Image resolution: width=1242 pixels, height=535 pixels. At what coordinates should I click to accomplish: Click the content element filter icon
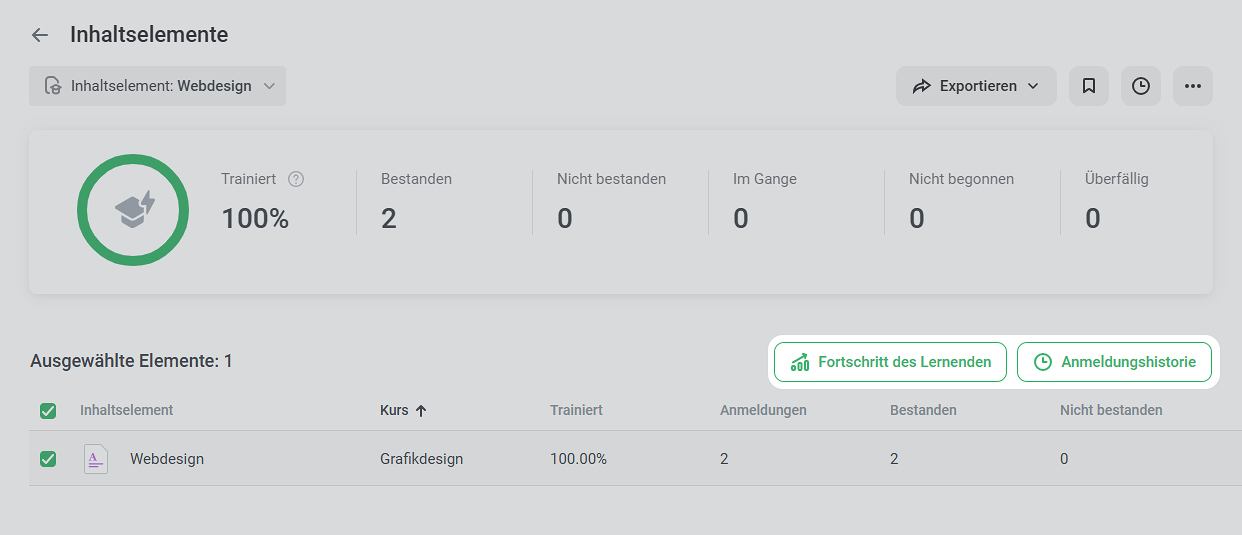click(x=53, y=86)
